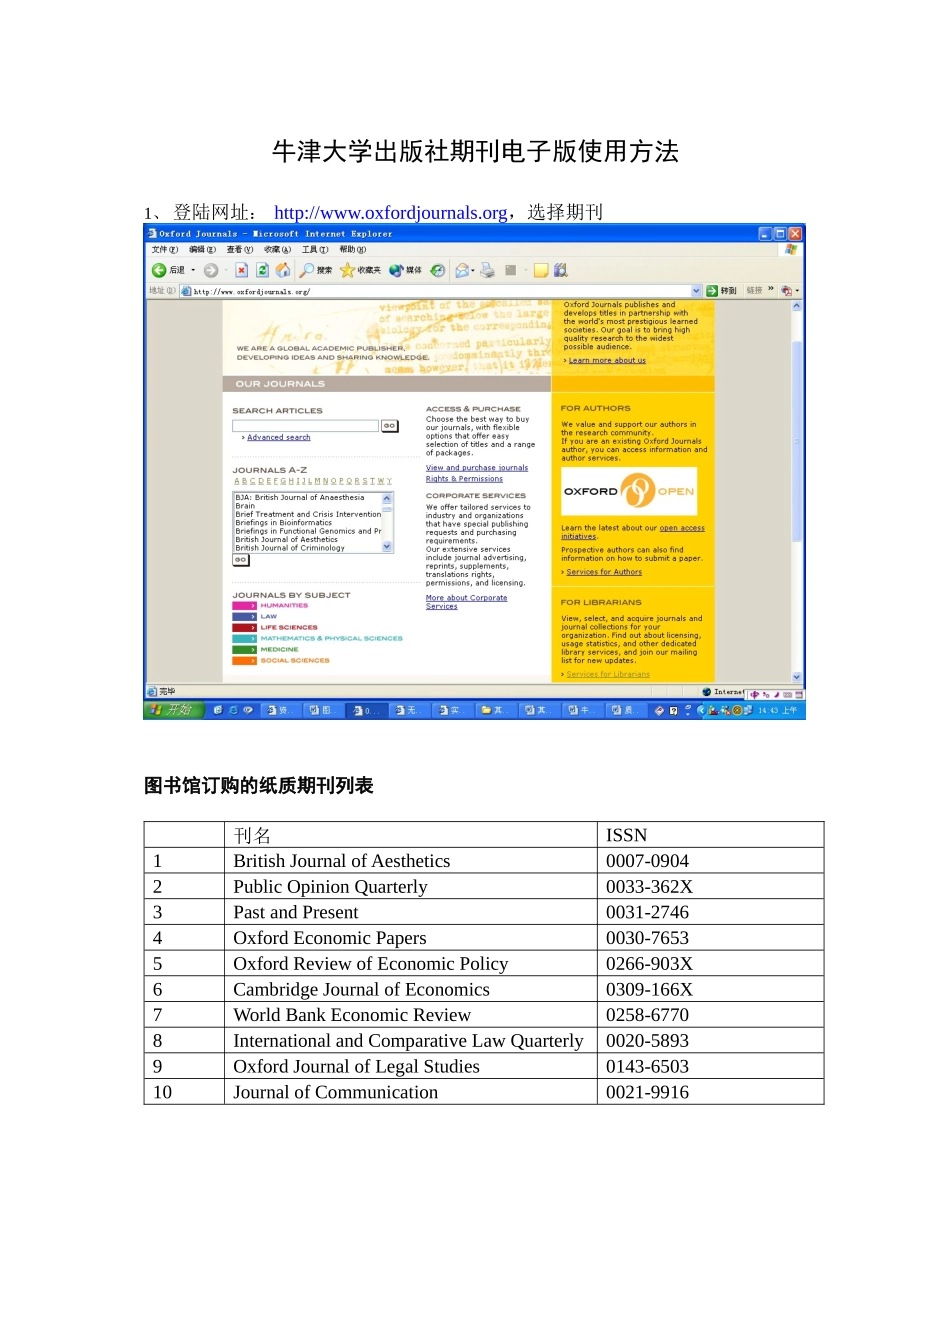Click the red Life Sciences subject arrow
Screen dimensions: 950x1344
click(245, 627)
